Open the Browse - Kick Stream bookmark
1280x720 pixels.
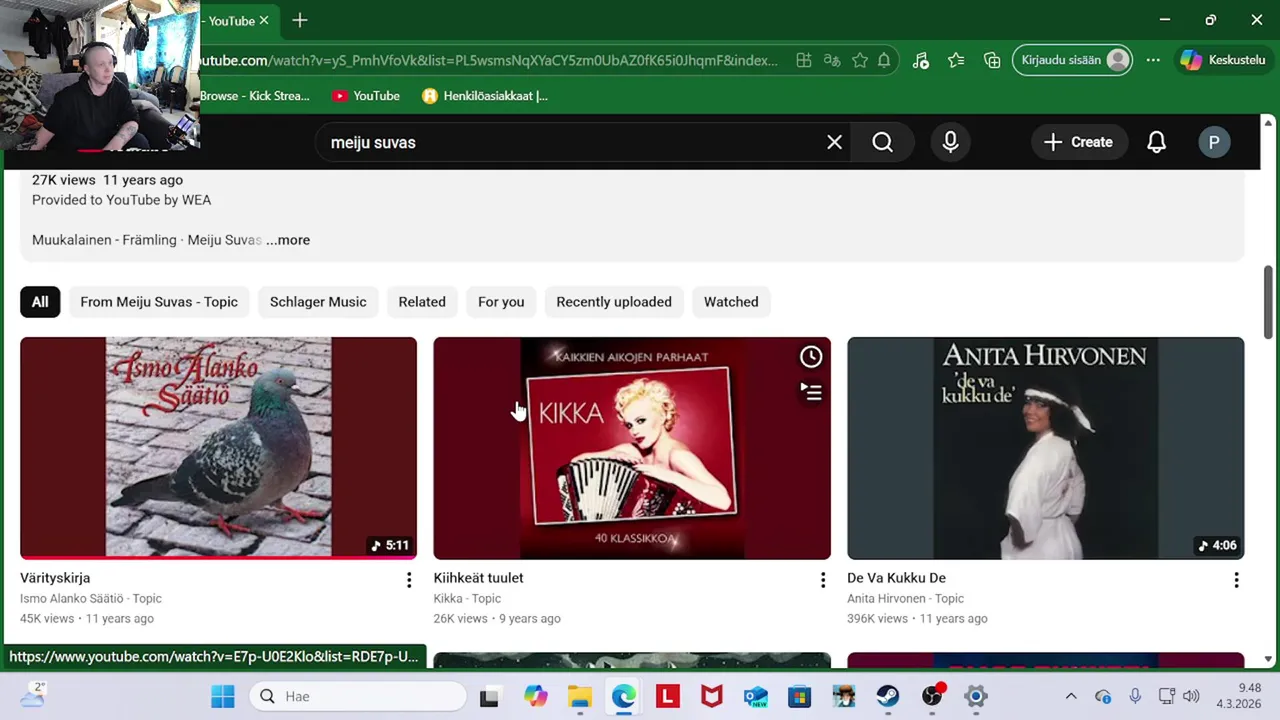point(255,96)
